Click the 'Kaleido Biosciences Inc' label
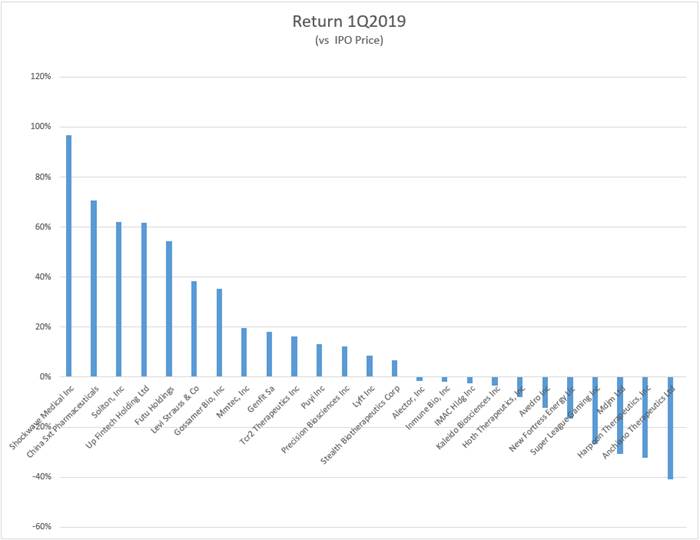This screenshot has width=700, height=540. (468, 418)
